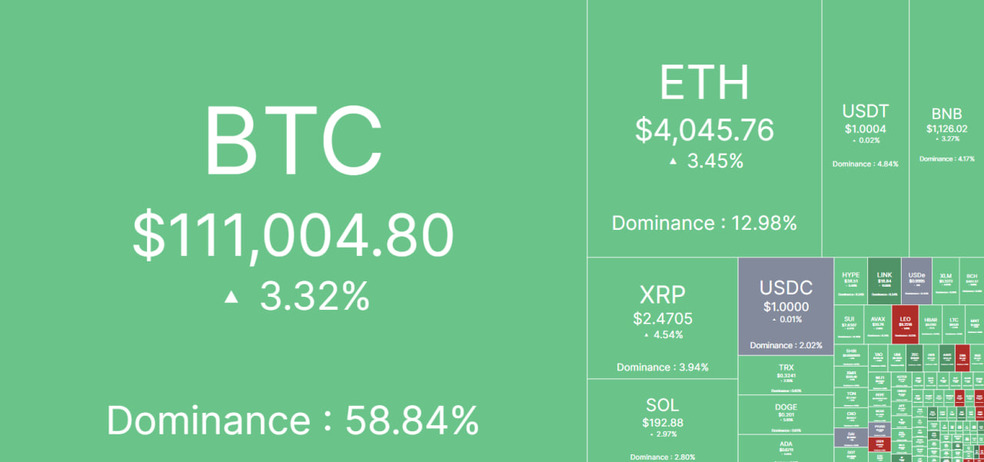Click the ADA tile
Viewport: 984px width, 462px height.
click(x=786, y=448)
